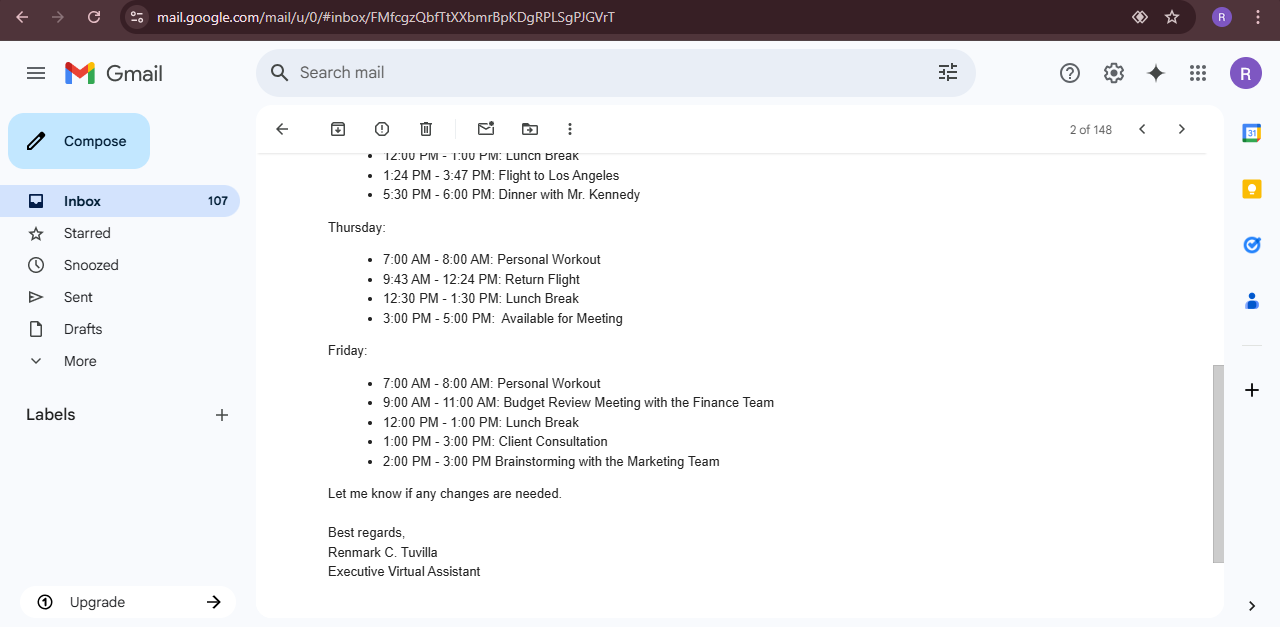
Task: Go to the older email arrow
Action: [x=1182, y=129]
